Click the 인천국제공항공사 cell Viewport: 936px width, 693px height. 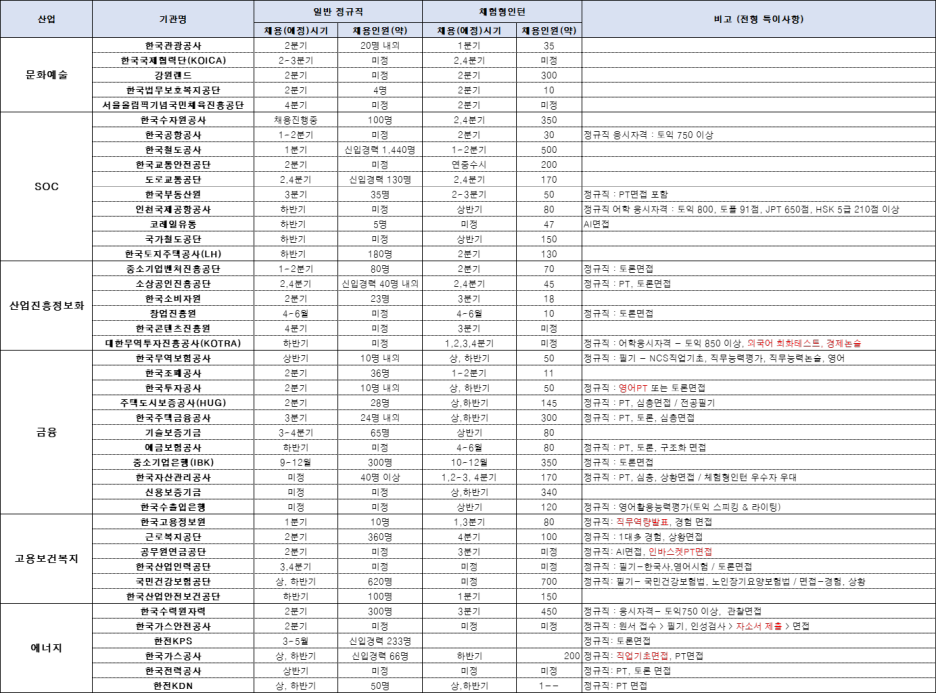(x=173, y=210)
